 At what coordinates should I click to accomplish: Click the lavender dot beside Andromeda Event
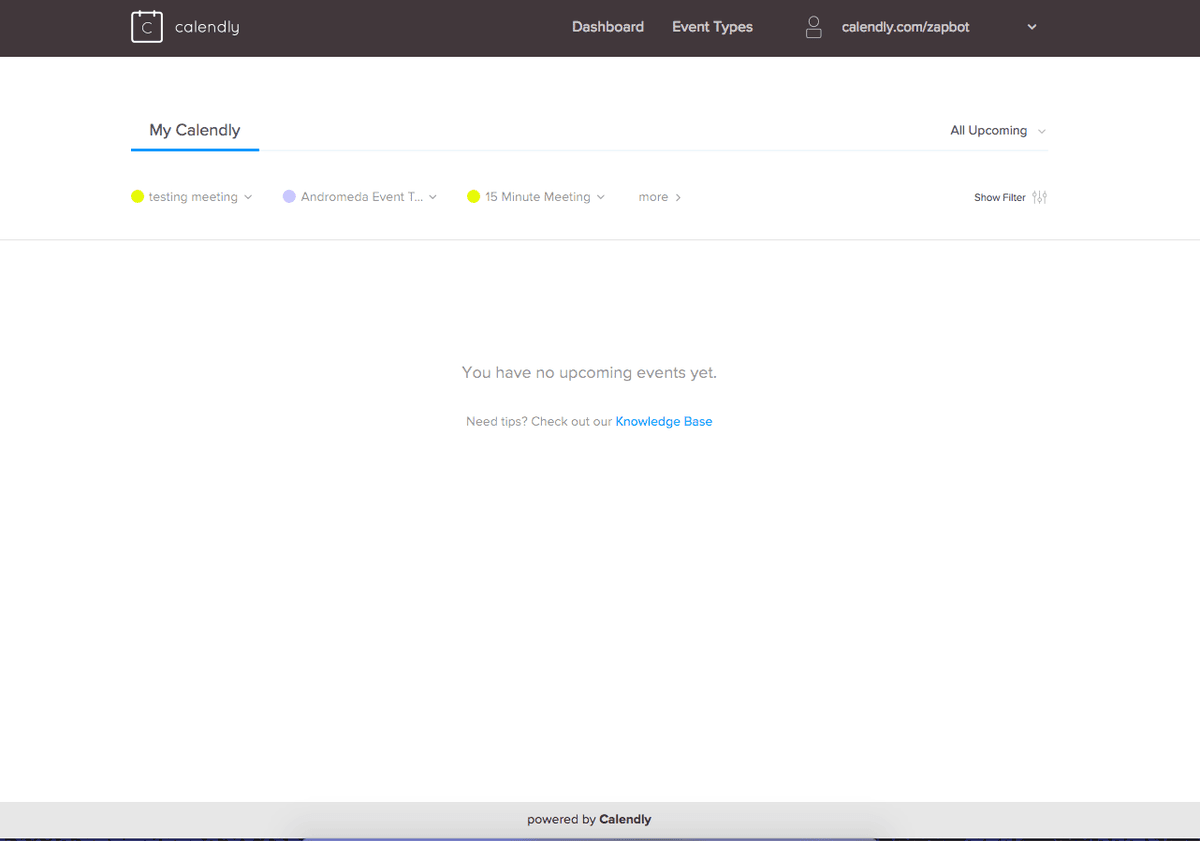[x=289, y=197]
